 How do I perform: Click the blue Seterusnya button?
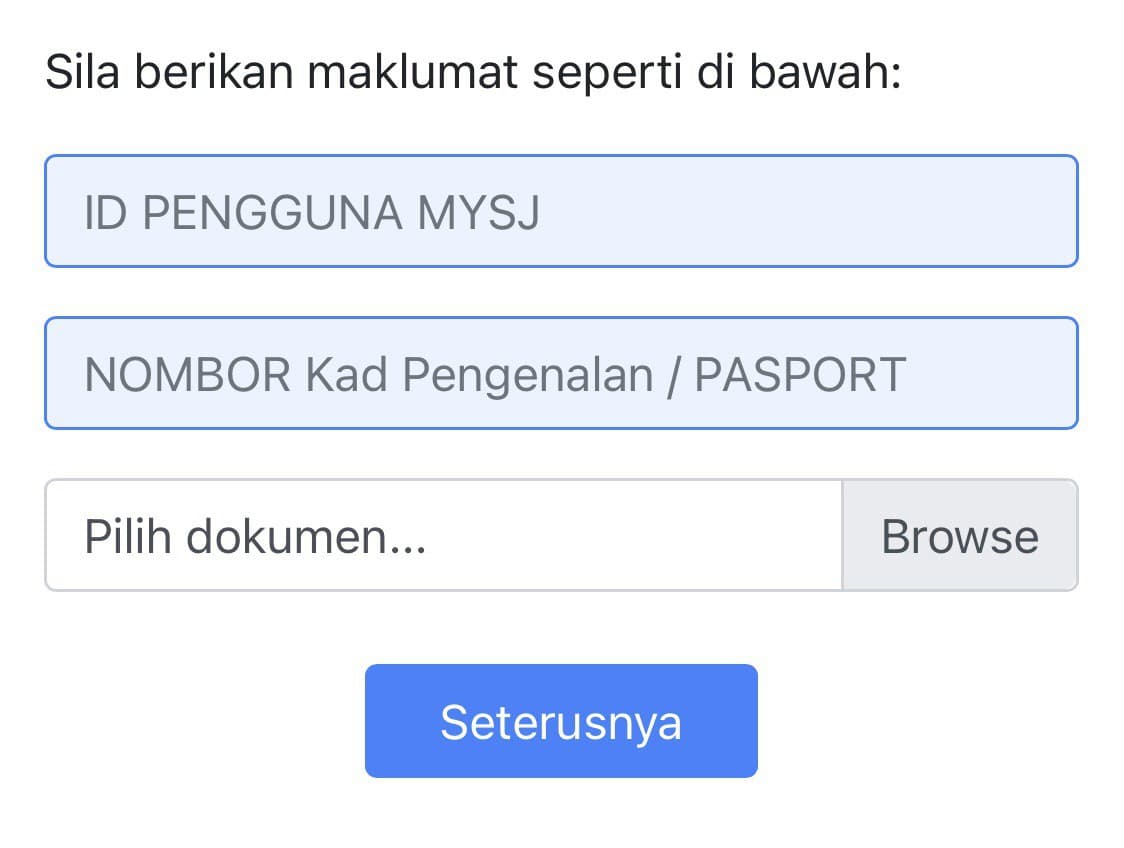point(561,721)
